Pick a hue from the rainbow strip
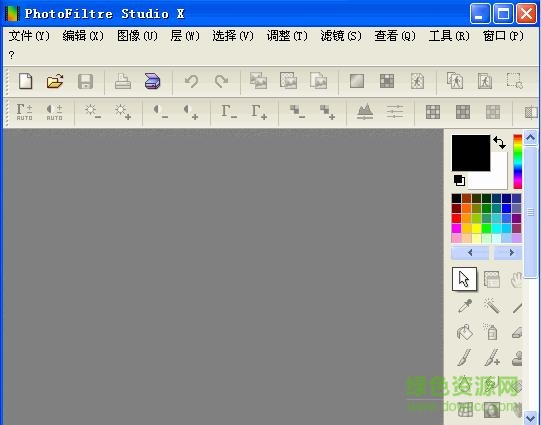The image size is (541, 425). (518, 161)
